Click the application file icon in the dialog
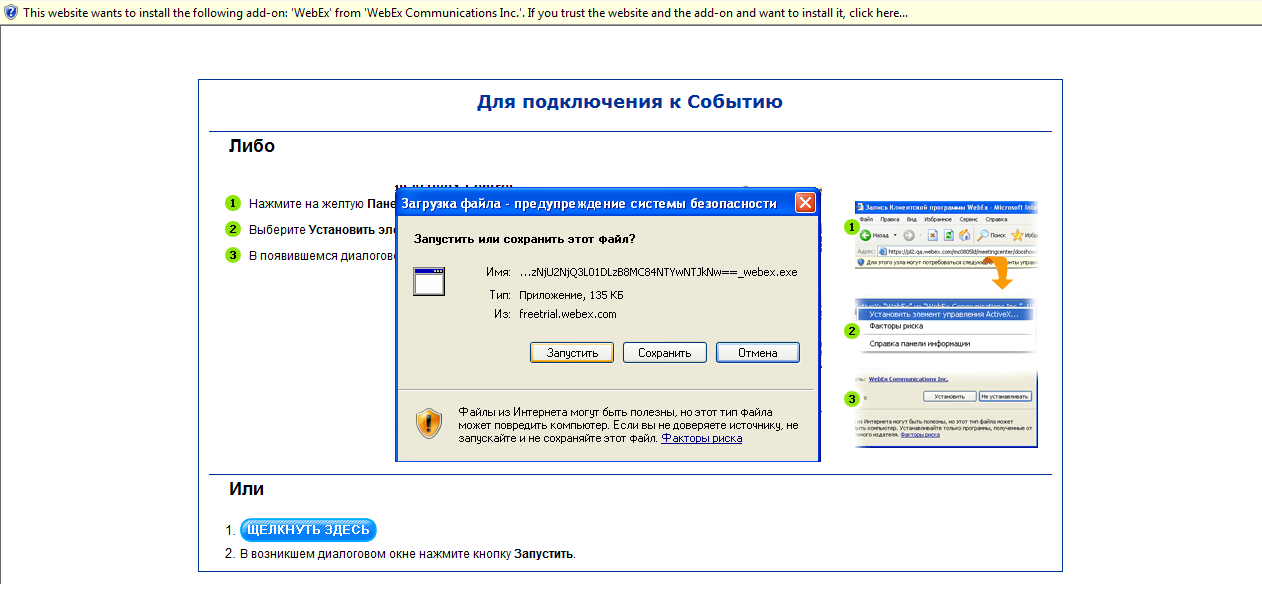Screen dimensions: 1262x590 [x=429, y=282]
